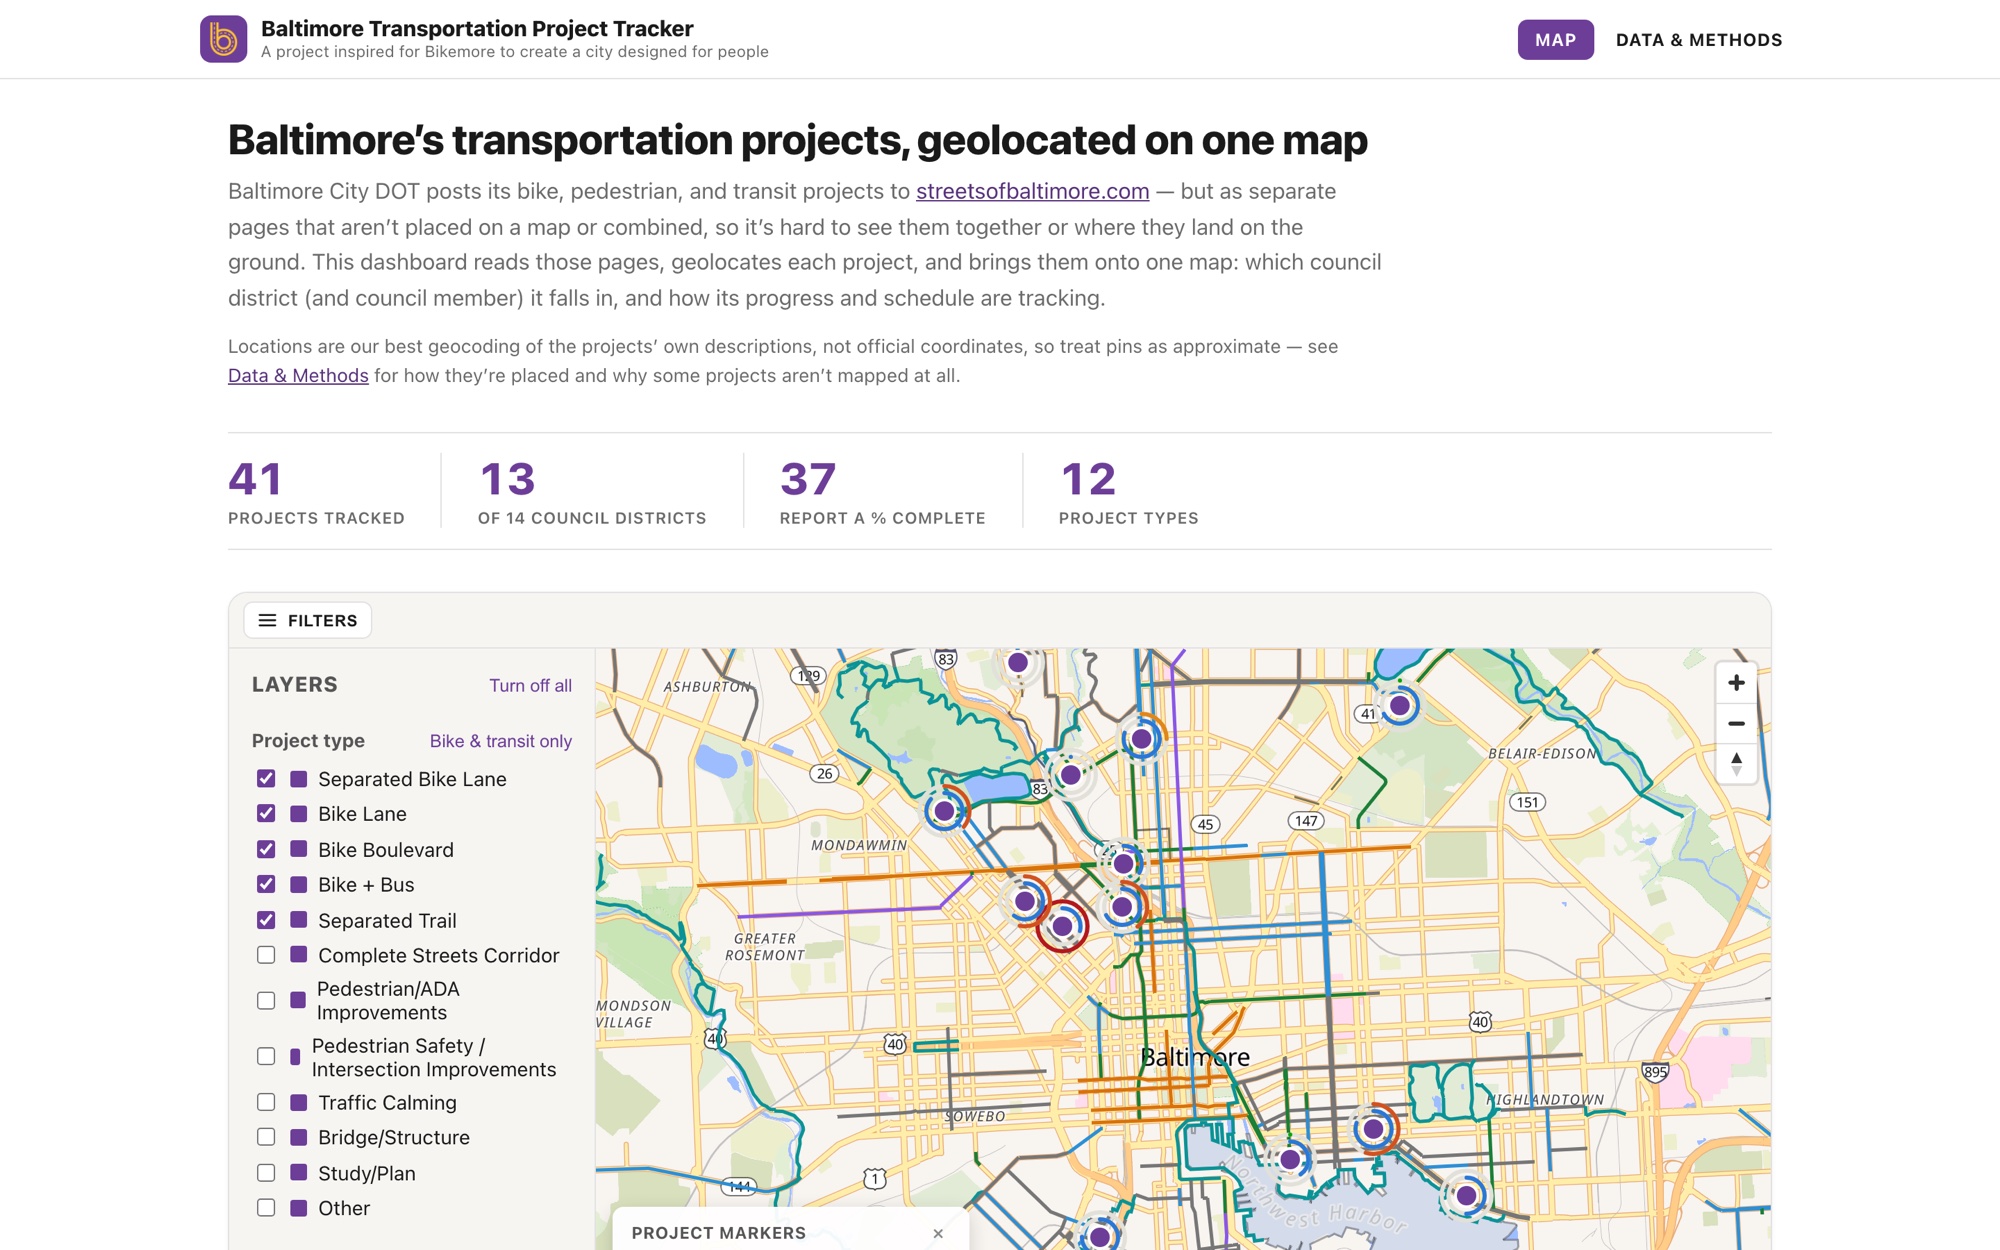Toggle the Bike + Bus checkbox

coord(266,884)
